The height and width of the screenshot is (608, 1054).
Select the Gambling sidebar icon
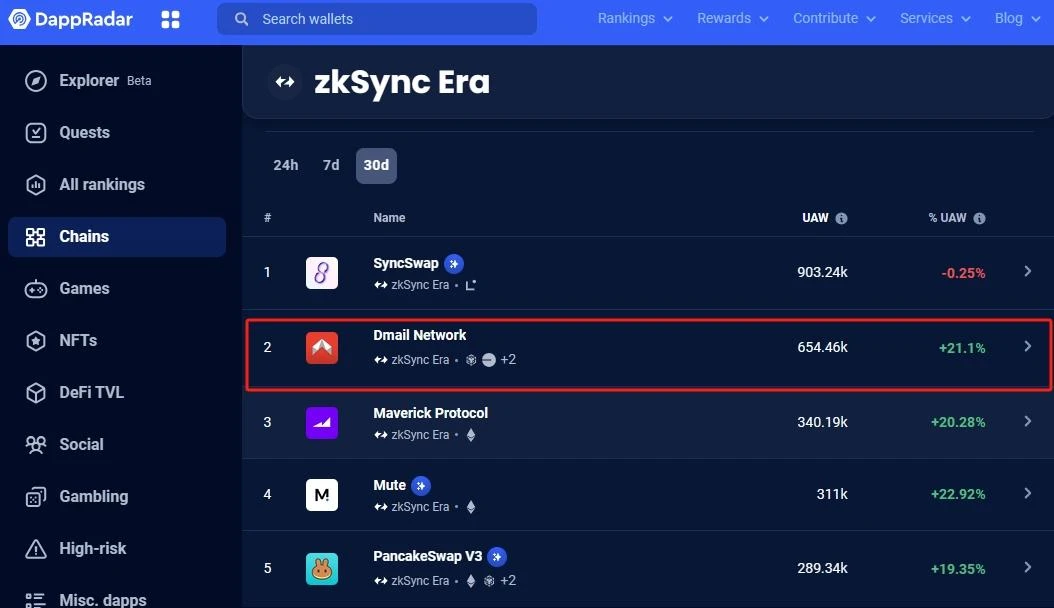[36, 496]
